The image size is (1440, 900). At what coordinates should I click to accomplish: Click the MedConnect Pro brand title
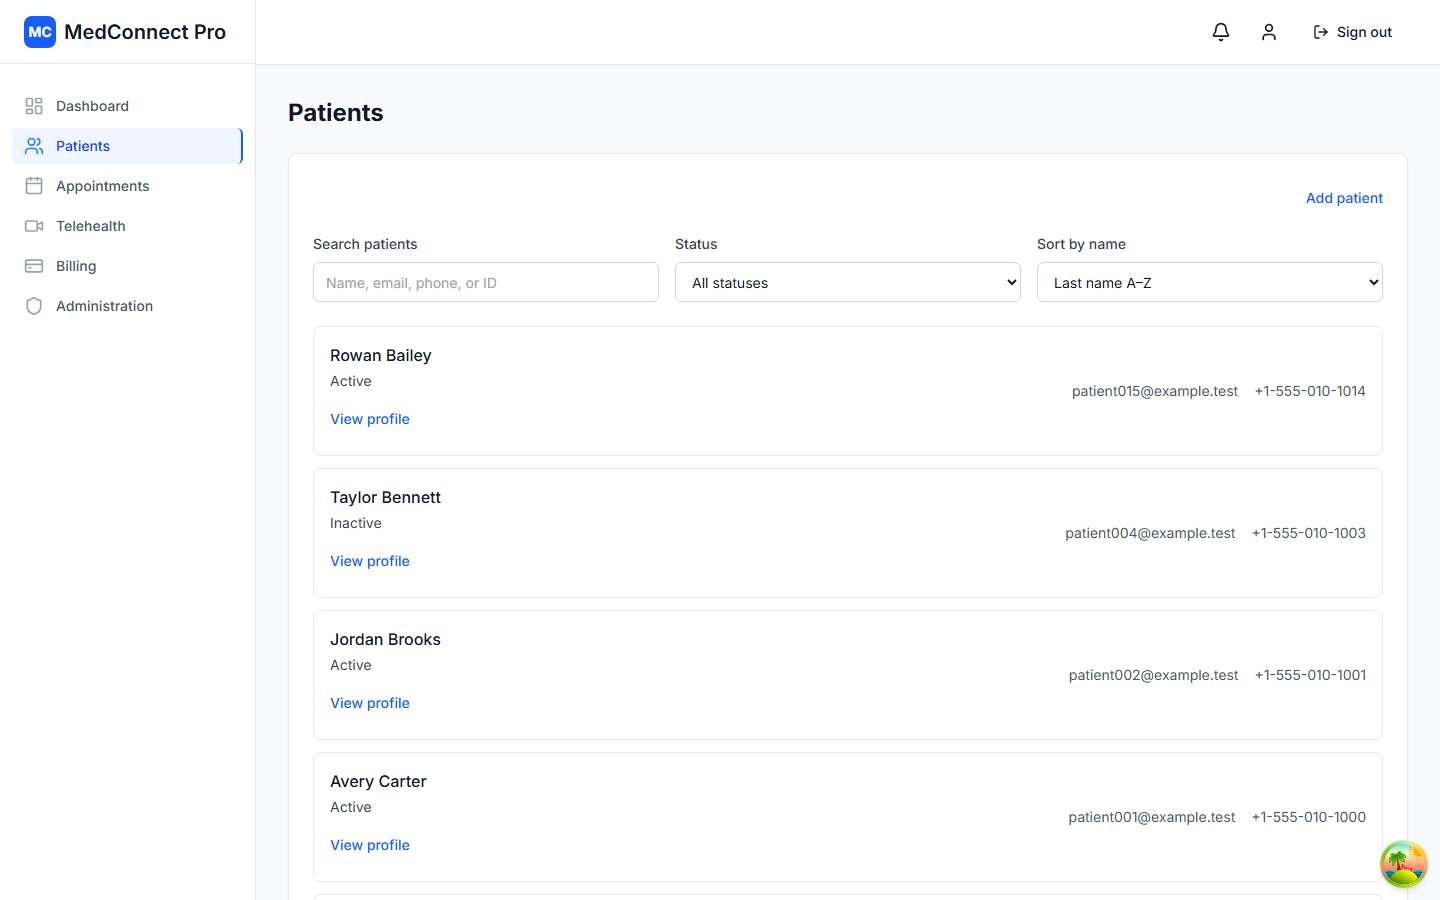click(x=145, y=32)
